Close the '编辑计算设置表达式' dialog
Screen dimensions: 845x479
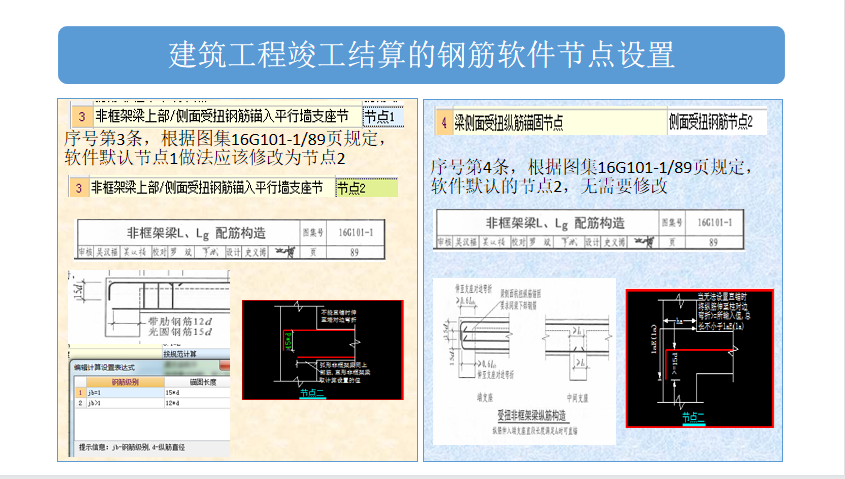tap(224, 366)
